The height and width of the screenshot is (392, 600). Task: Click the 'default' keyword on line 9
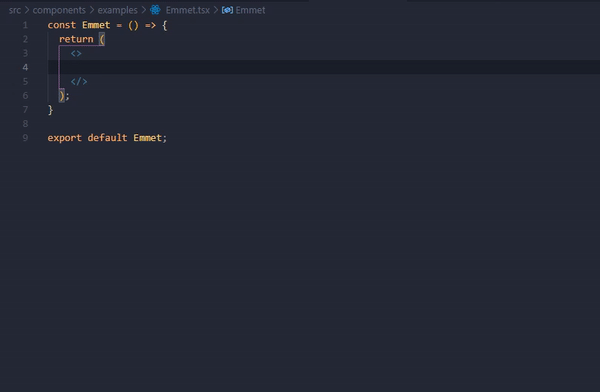tap(107, 138)
